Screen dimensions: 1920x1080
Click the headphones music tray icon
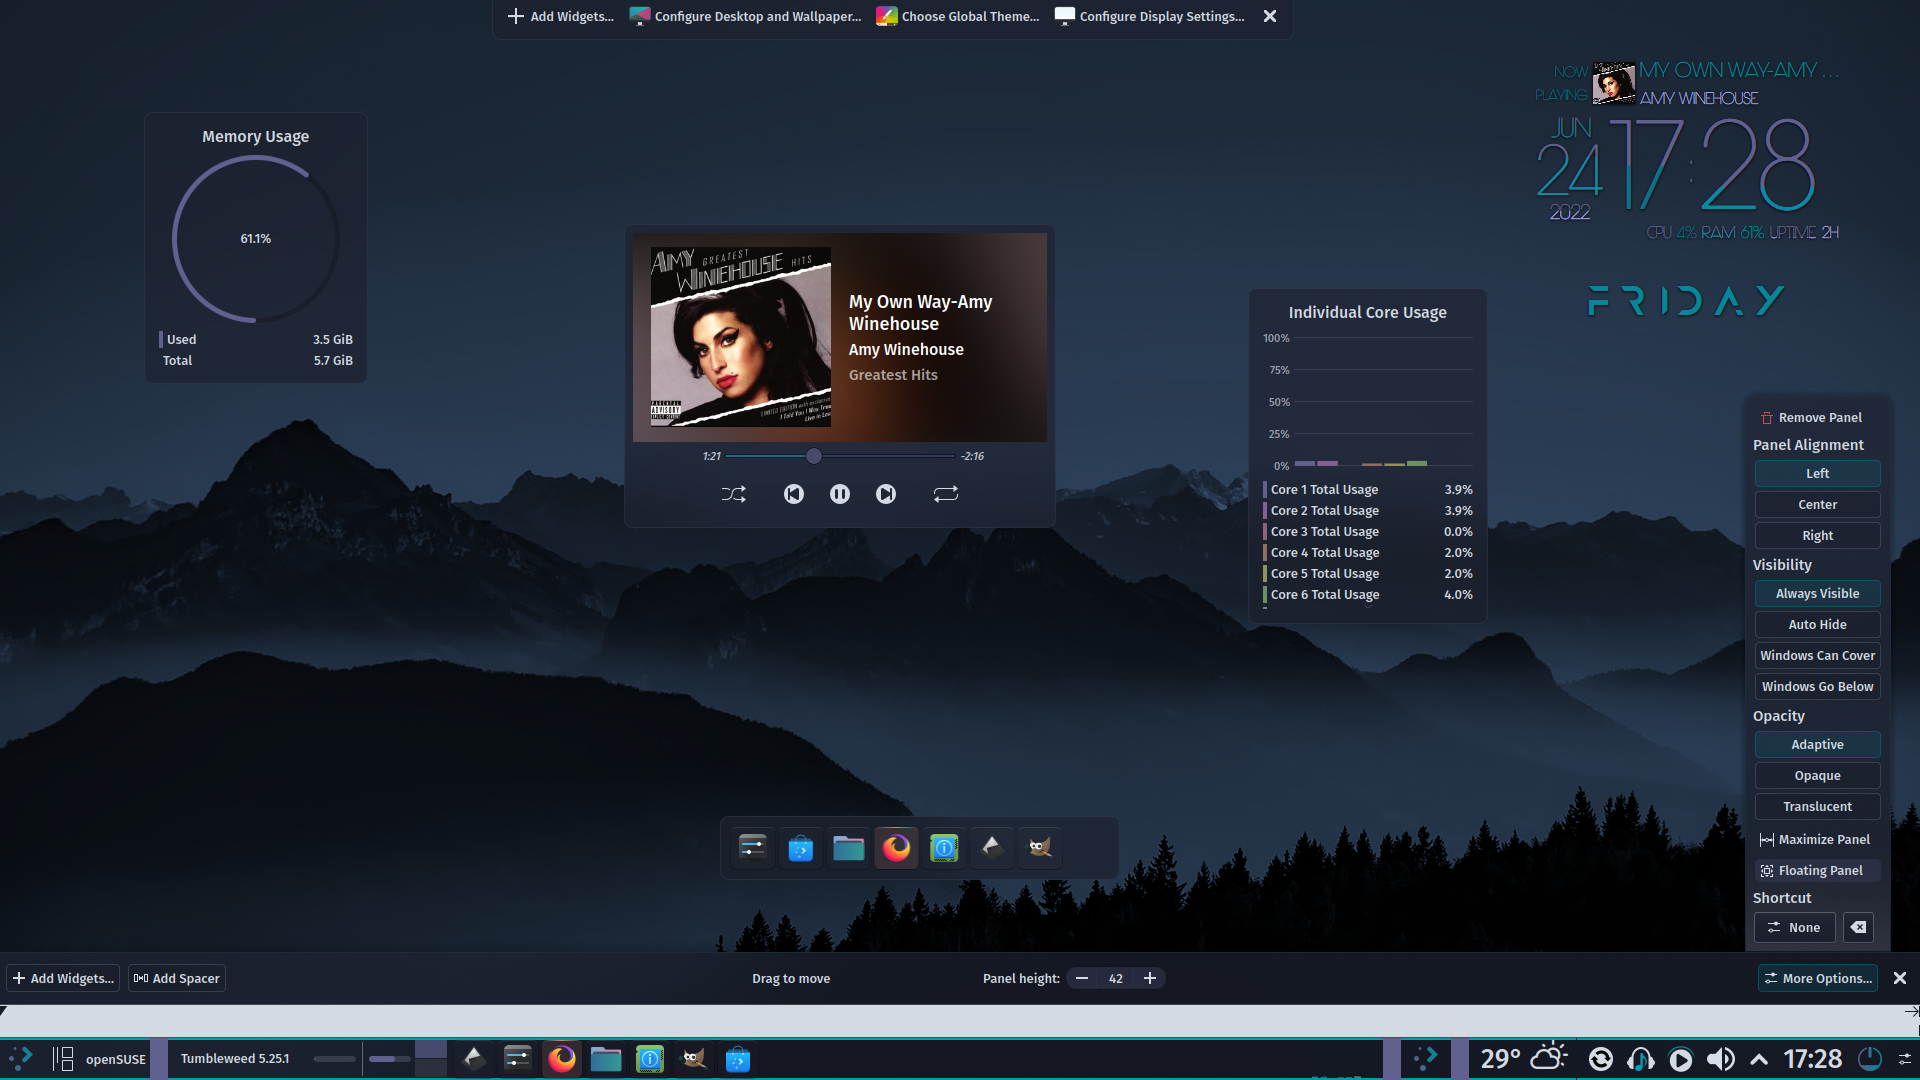(1641, 1059)
